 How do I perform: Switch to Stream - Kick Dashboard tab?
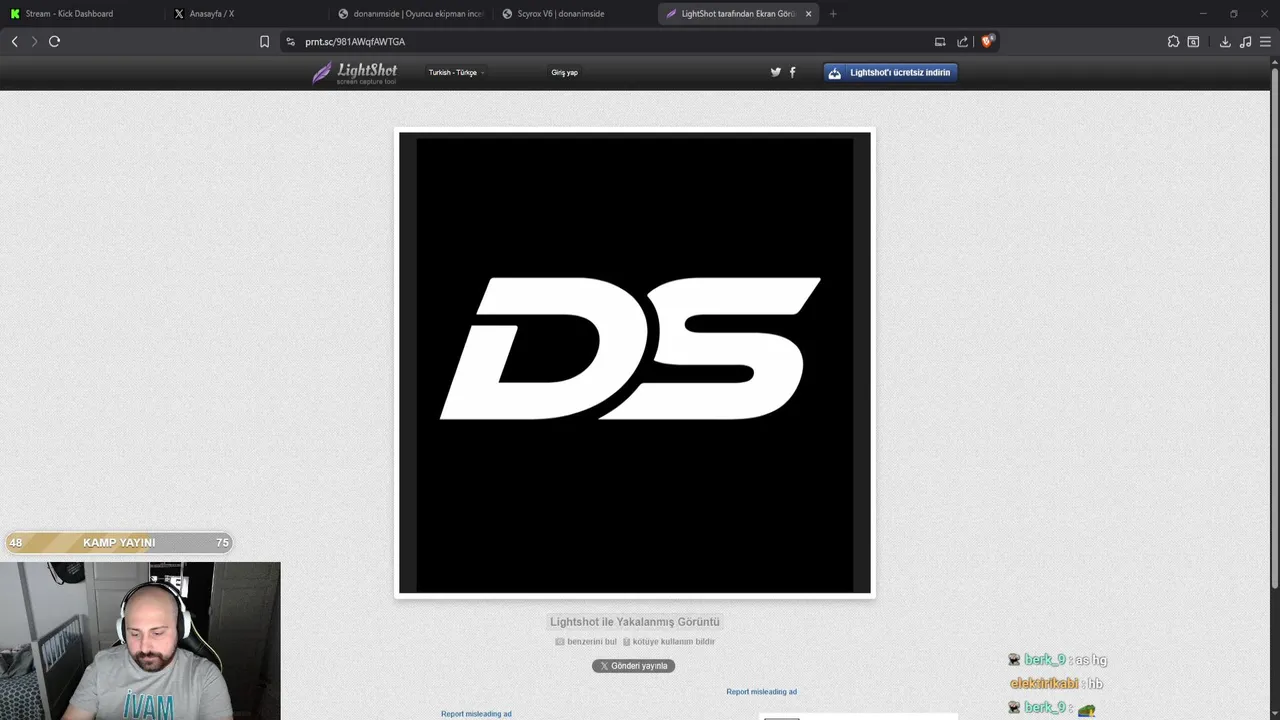80,14
